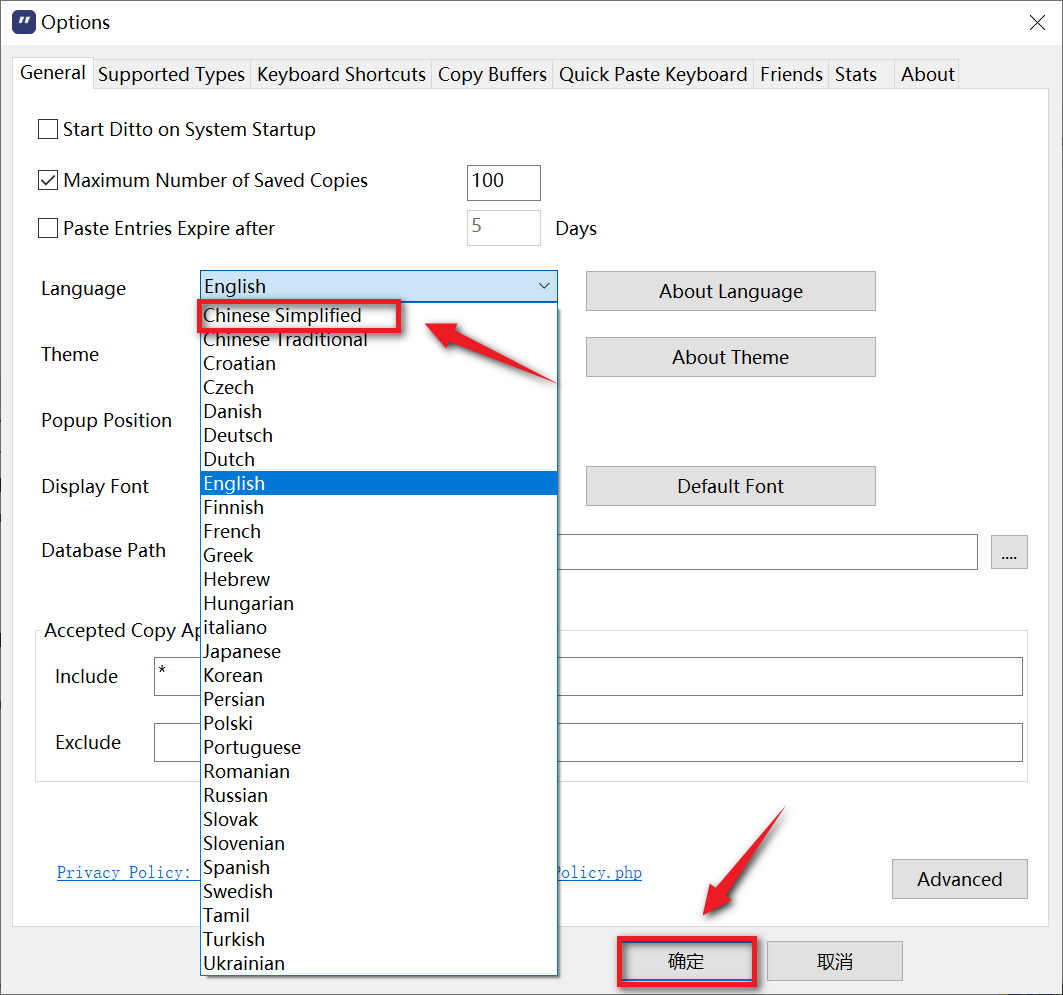Click the Ditto app icon in title bar
The width and height of the screenshot is (1063, 995).
coord(24,22)
